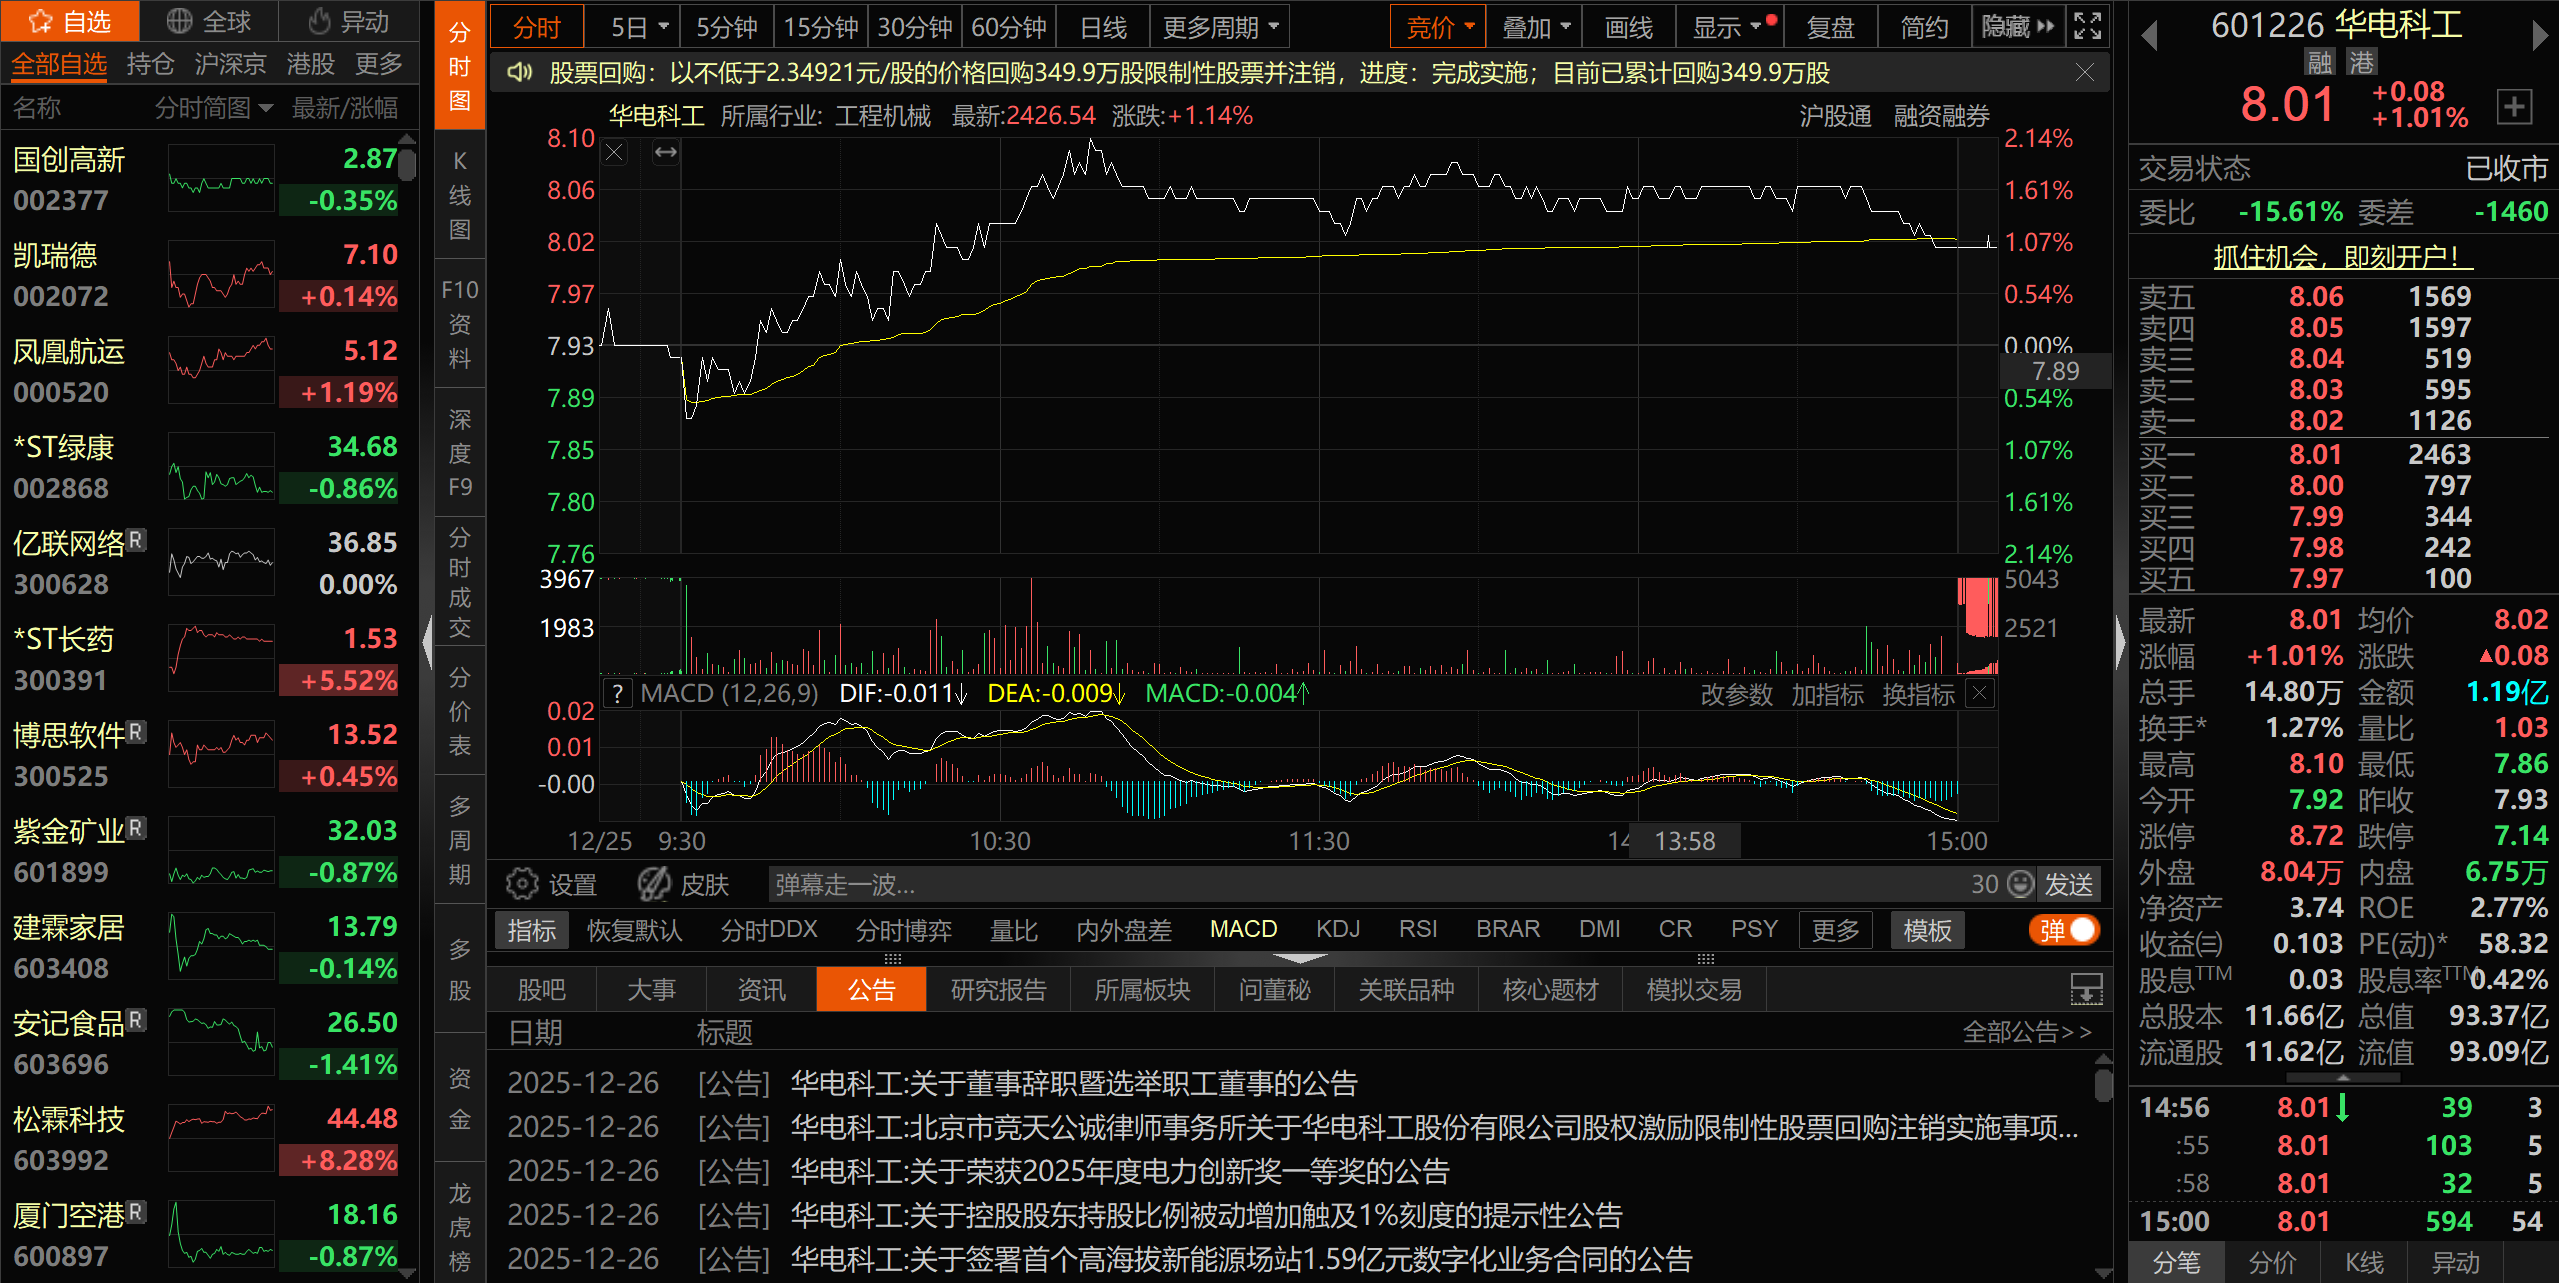Screen dimensions: 2559x1283
Task: Go to previous stock with left arrow
Action: [2149, 37]
